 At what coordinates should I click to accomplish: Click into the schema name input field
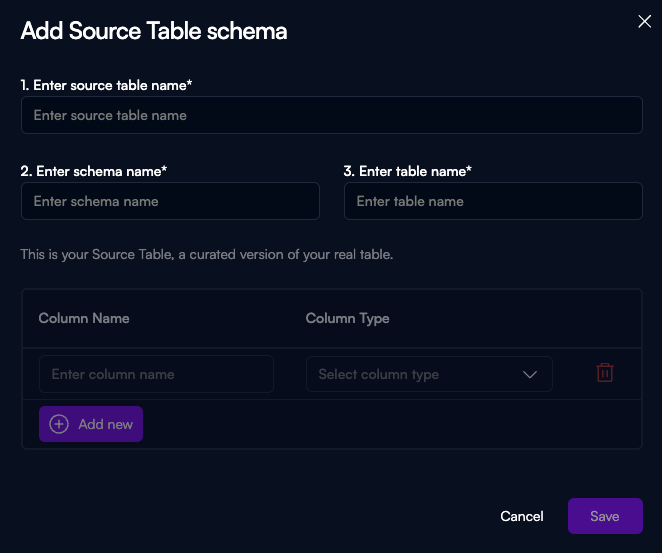[x=170, y=201]
